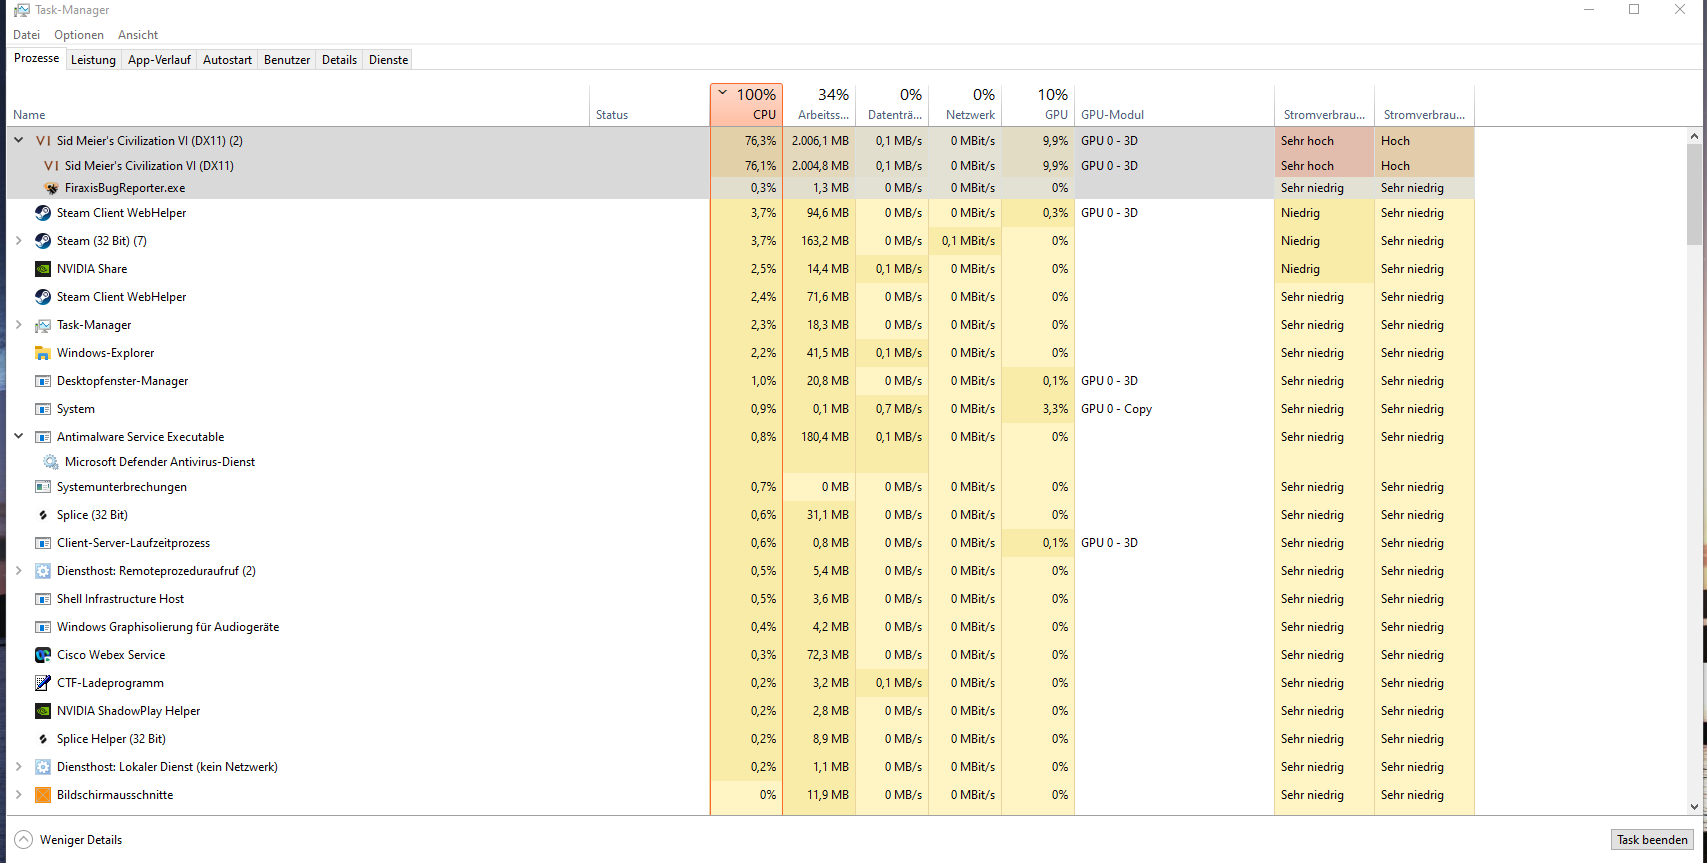1707x863 pixels.
Task: Click the FiraxisBugReporter.exe icon
Action: [x=51, y=188]
